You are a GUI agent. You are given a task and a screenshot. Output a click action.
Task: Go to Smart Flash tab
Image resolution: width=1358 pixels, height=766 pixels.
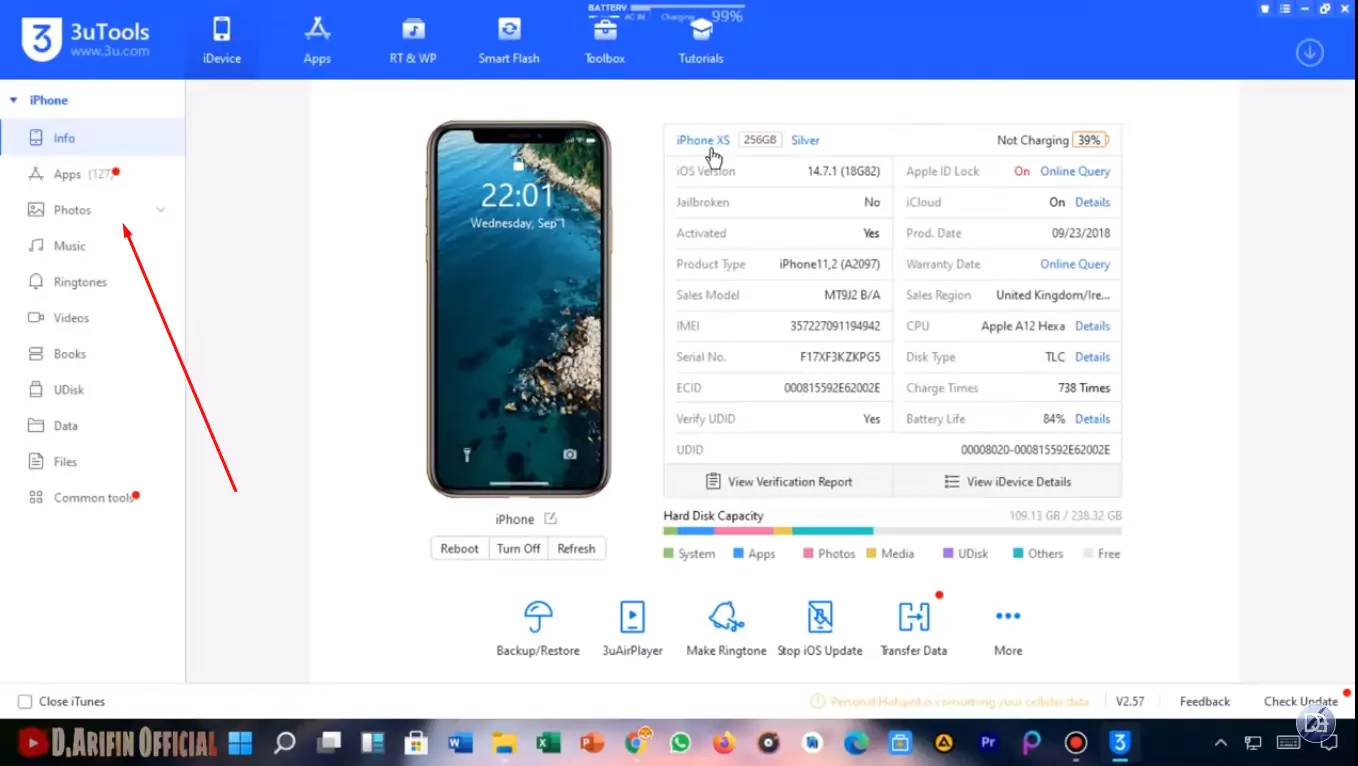[509, 40]
